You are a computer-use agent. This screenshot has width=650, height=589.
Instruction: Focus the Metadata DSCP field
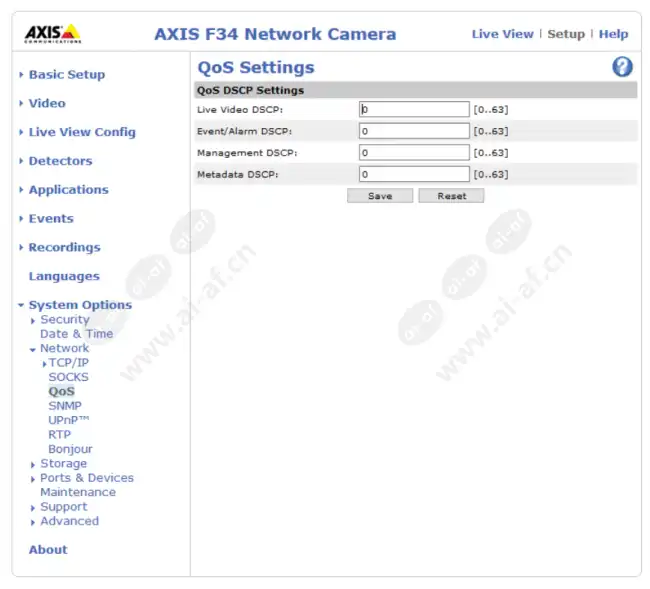[x=414, y=174]
